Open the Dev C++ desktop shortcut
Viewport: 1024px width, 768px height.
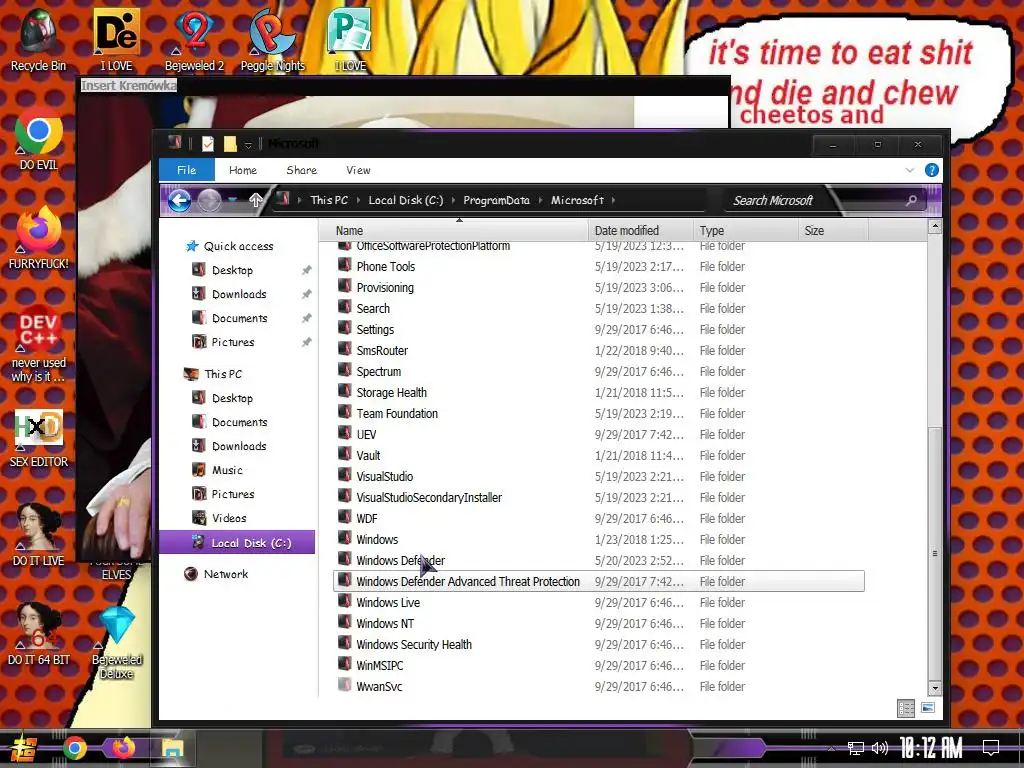(38, 345)
